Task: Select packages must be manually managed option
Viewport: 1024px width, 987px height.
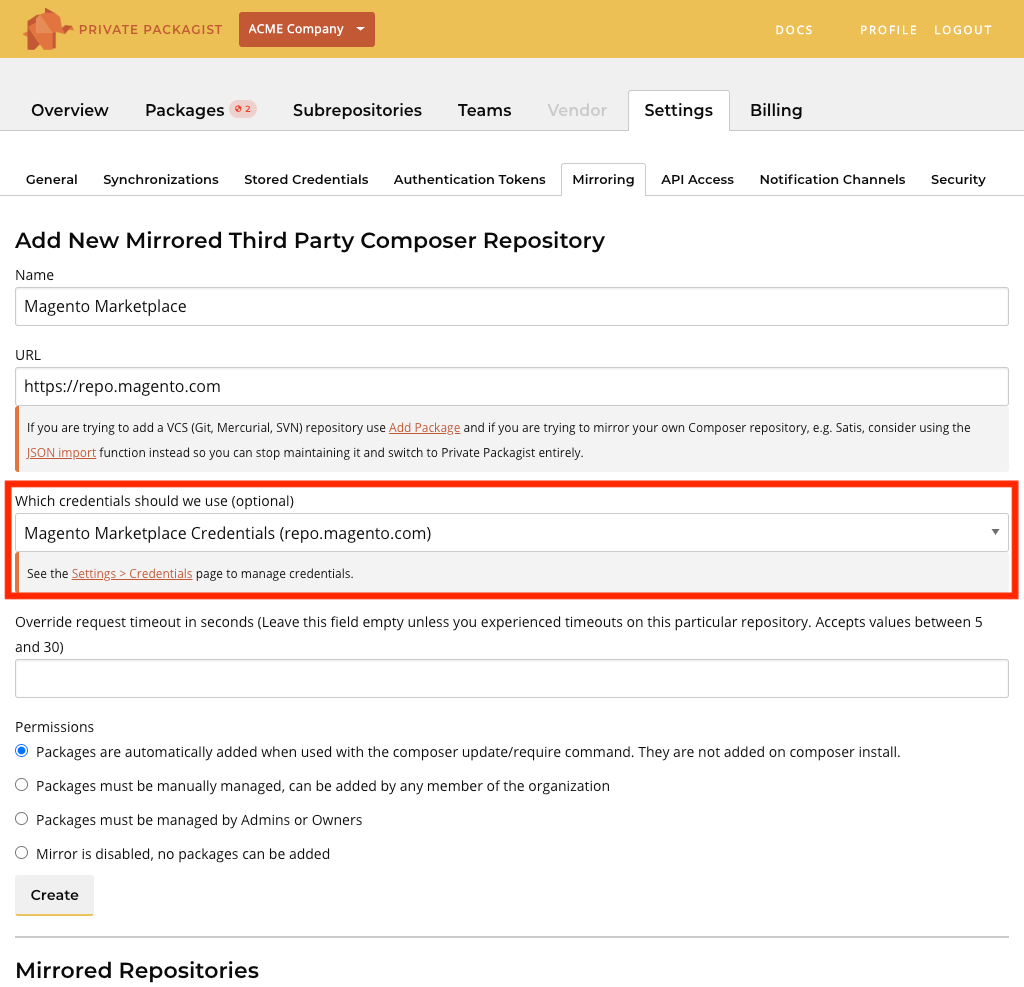Action: 22,786
